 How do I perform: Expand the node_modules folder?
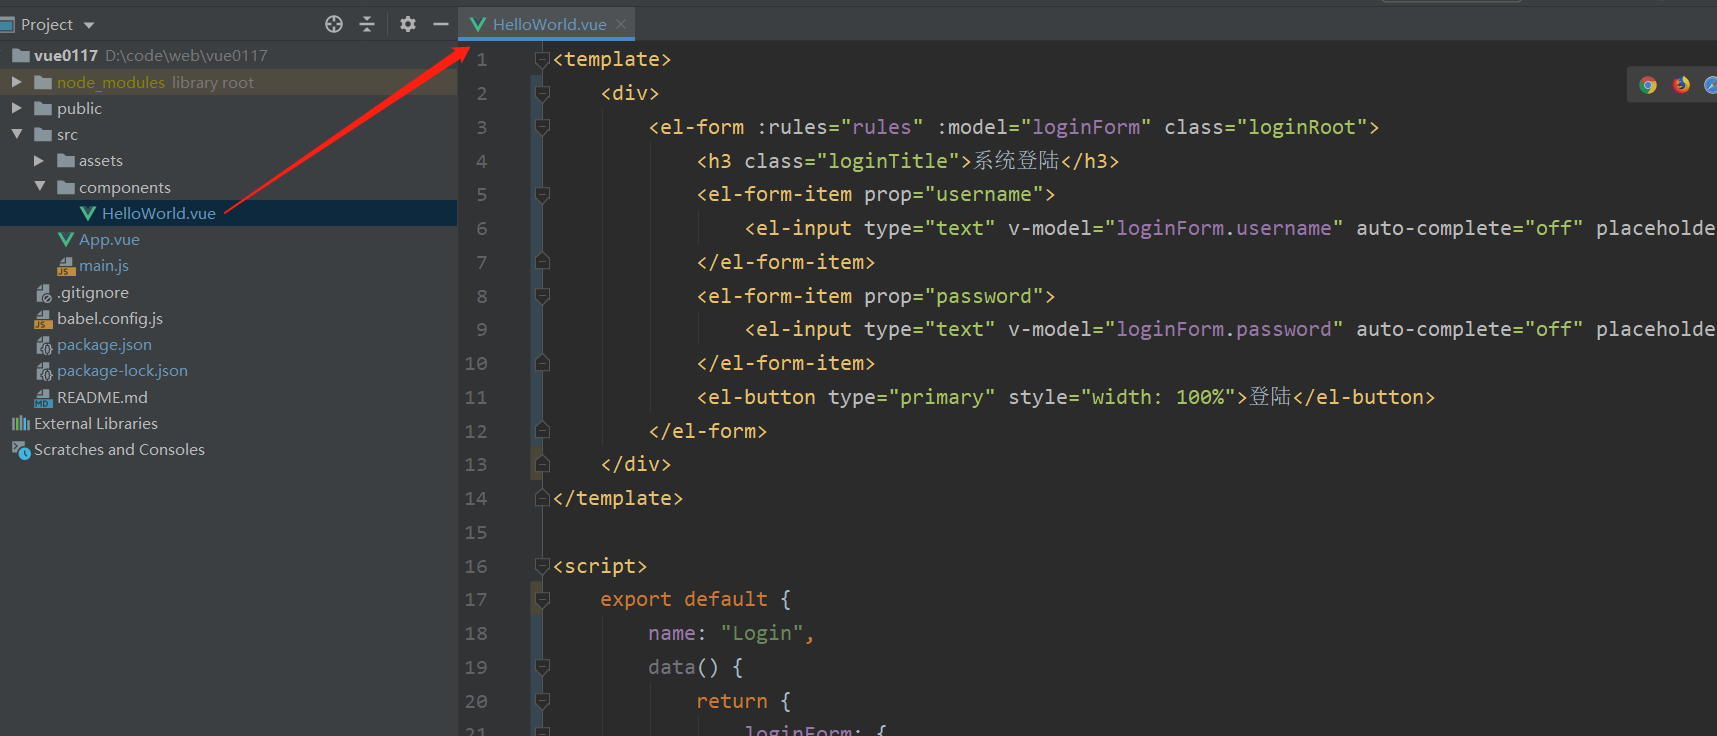16,82
